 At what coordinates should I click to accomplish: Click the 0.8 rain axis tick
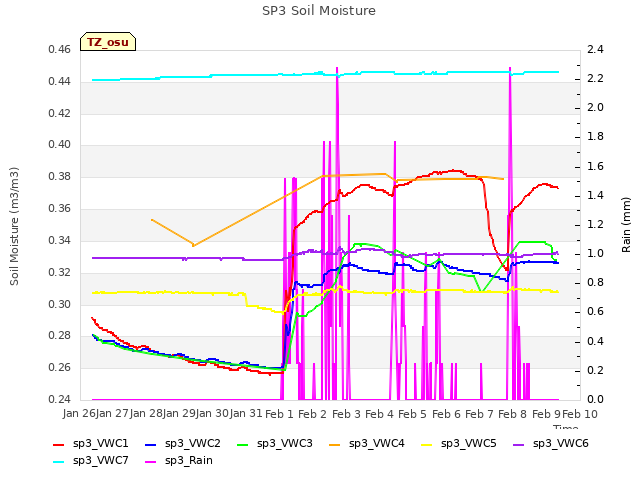click(x=596, y=283)
